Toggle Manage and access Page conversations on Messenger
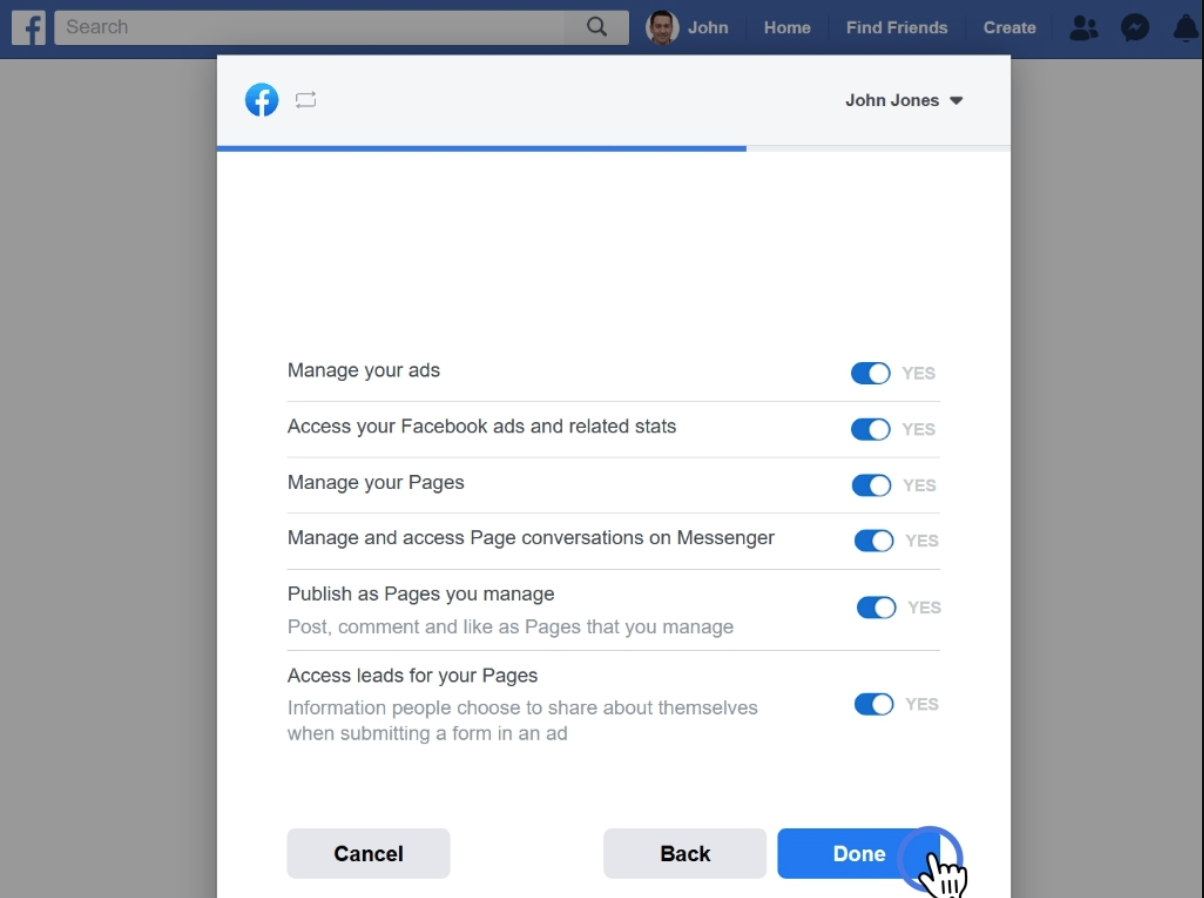Viewport: 1204px width, 898px height. click(874, 541)
